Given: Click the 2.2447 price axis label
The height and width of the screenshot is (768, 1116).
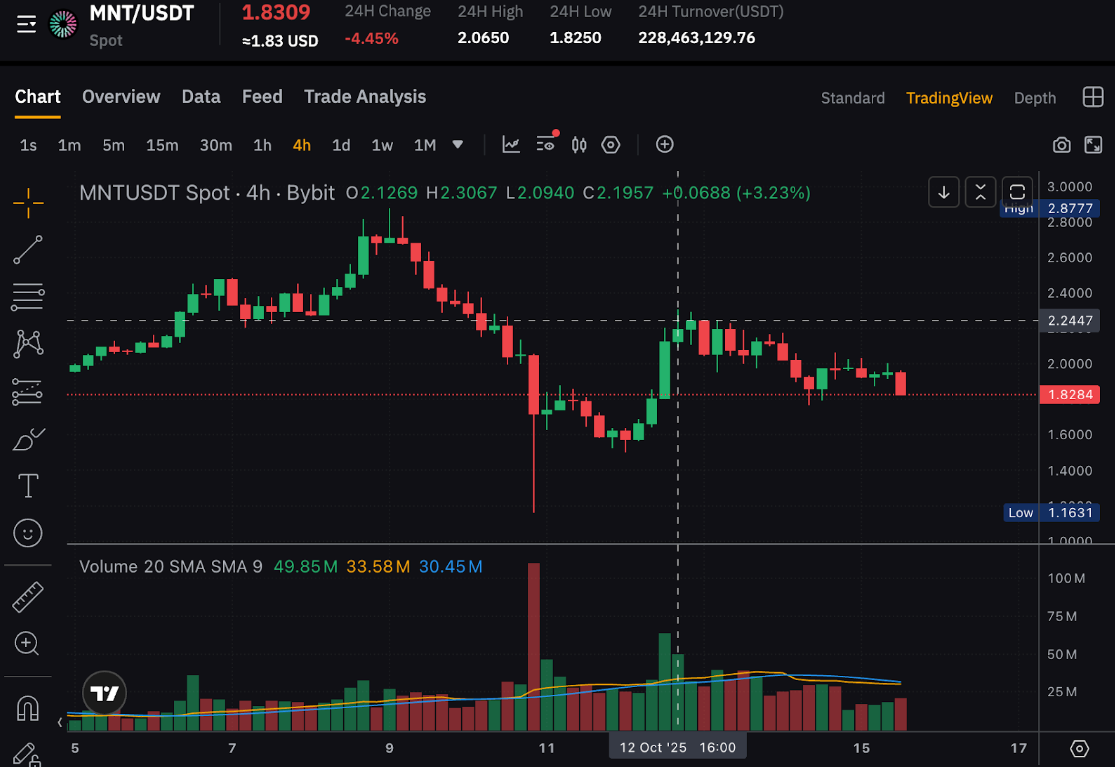Looking at the screenshot, I should point(1072,321).
